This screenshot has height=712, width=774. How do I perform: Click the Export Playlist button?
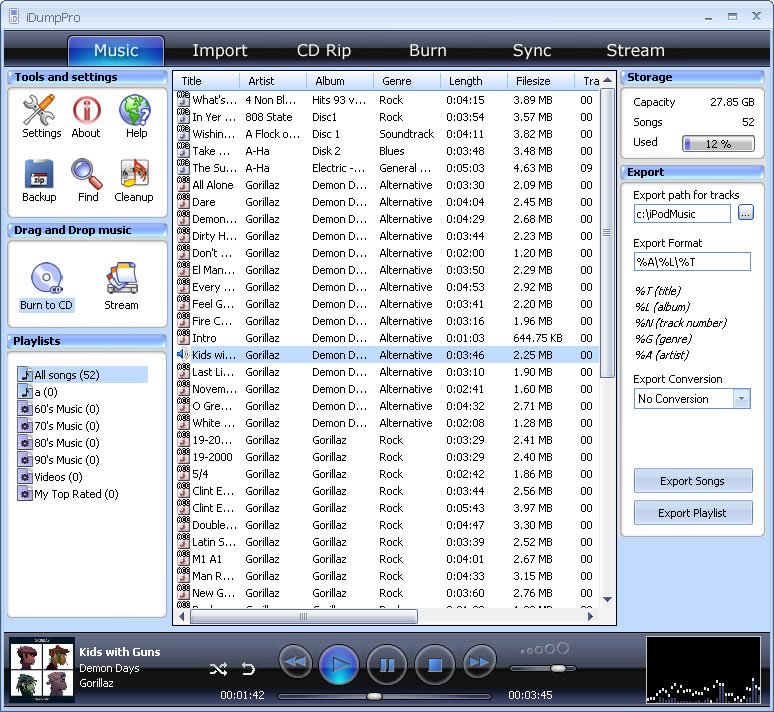point(692,513)
